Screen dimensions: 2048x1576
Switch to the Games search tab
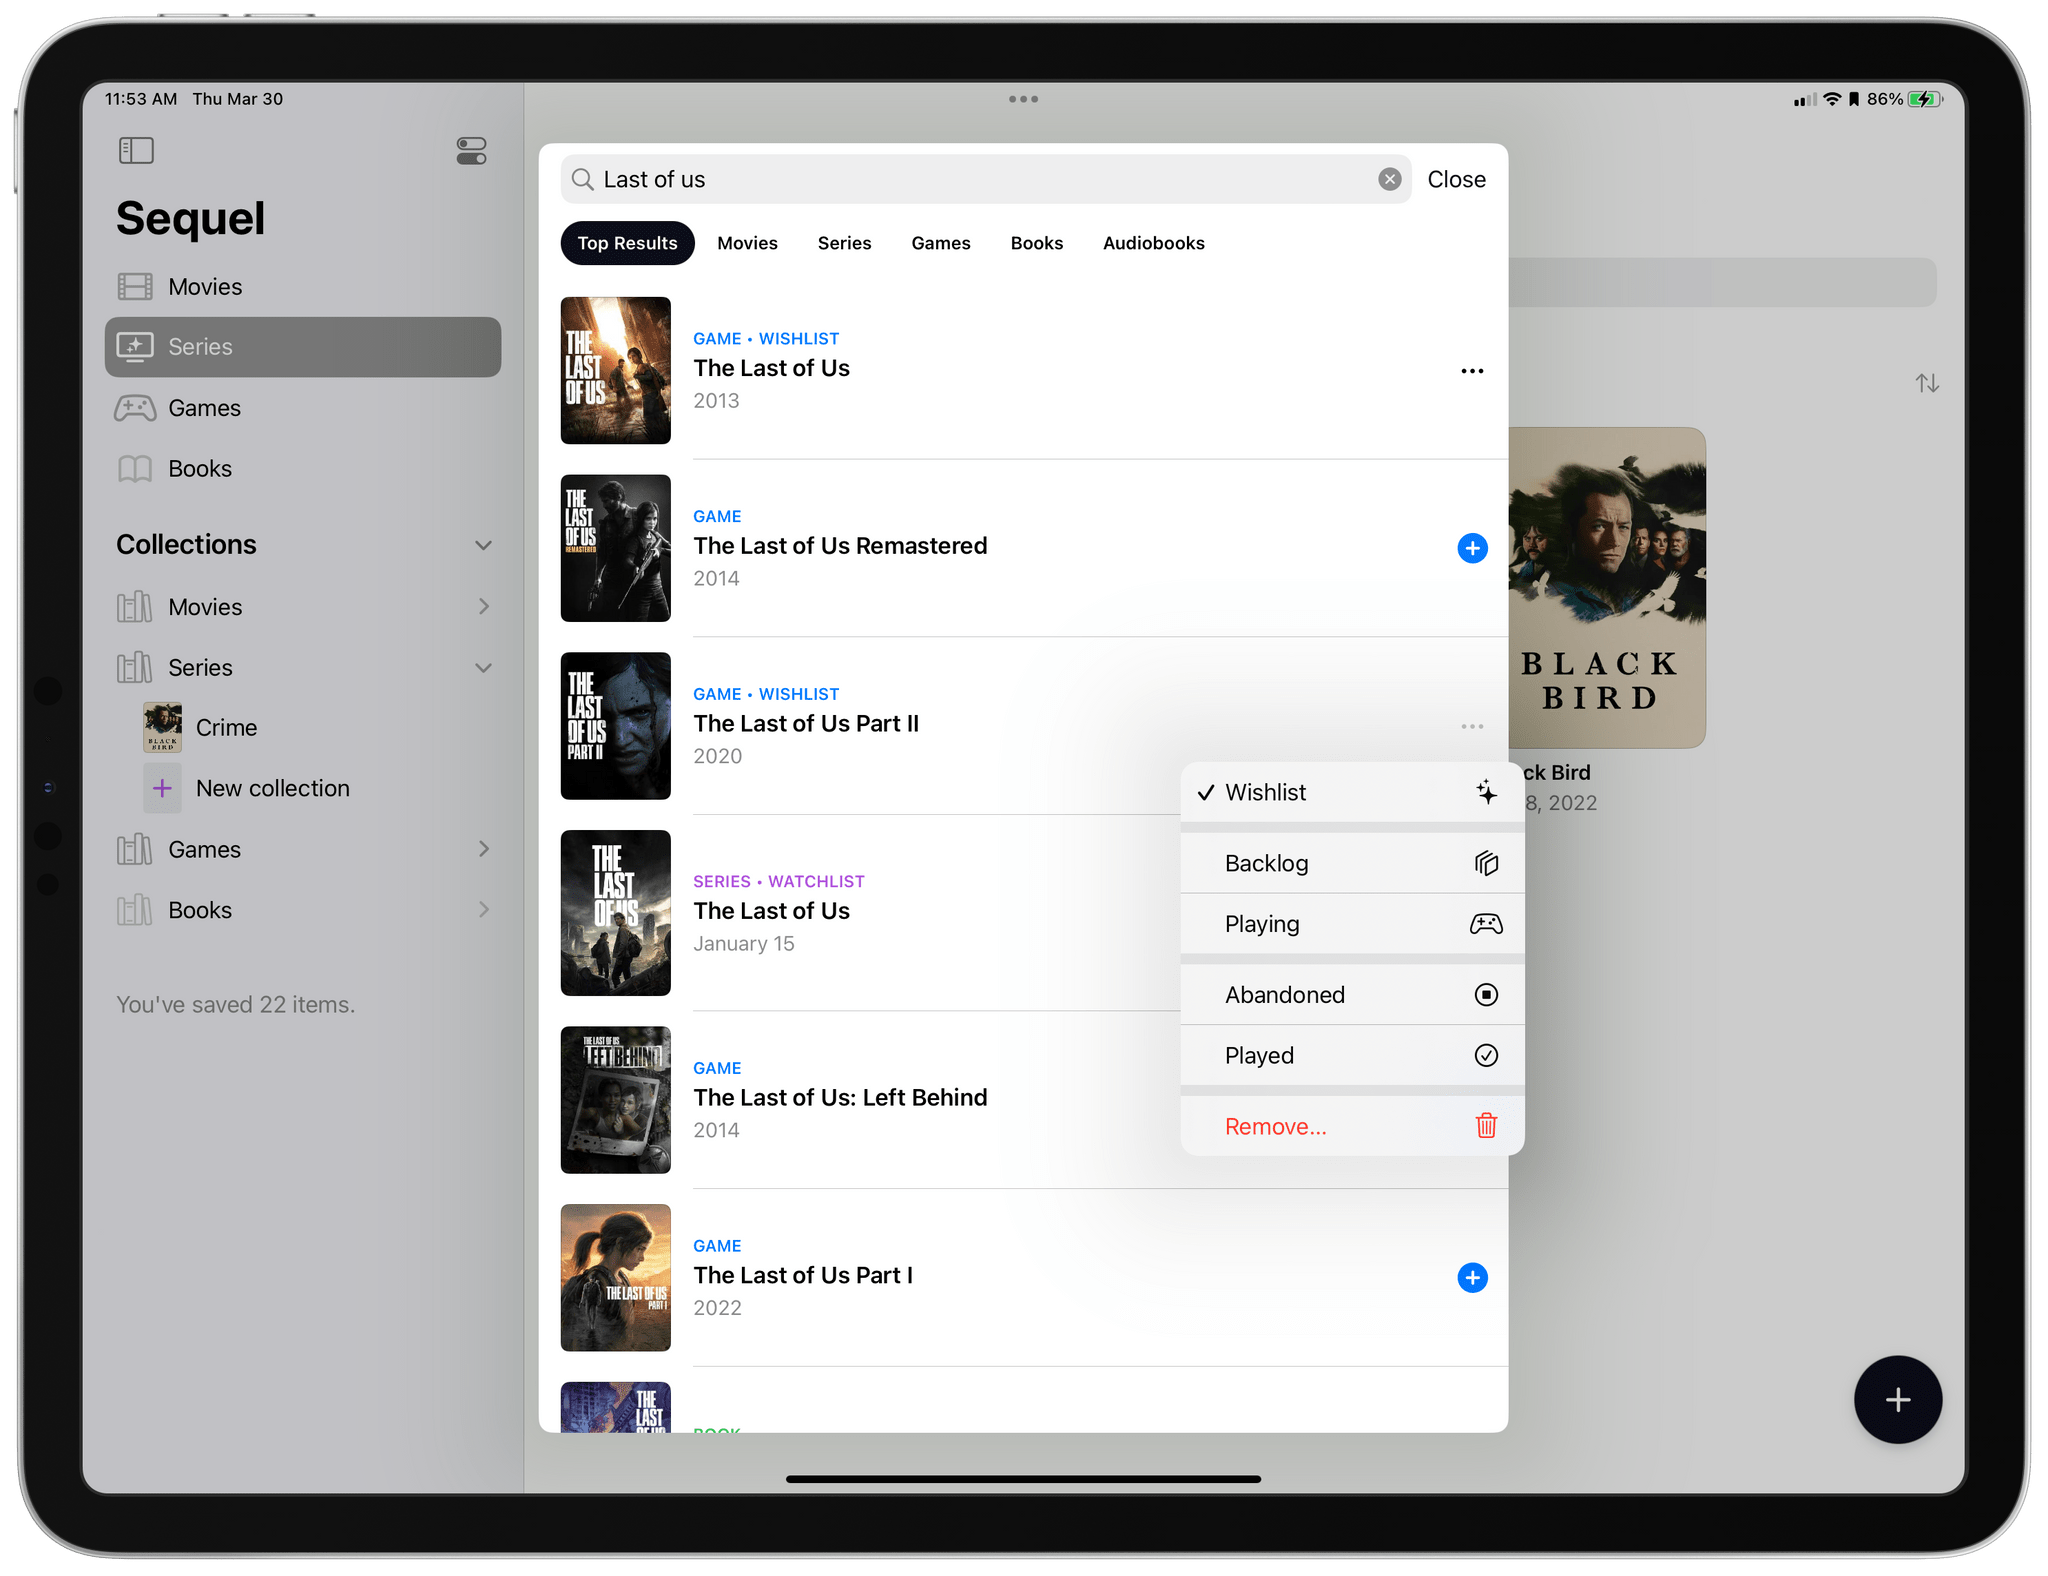[x=940, y=243]
